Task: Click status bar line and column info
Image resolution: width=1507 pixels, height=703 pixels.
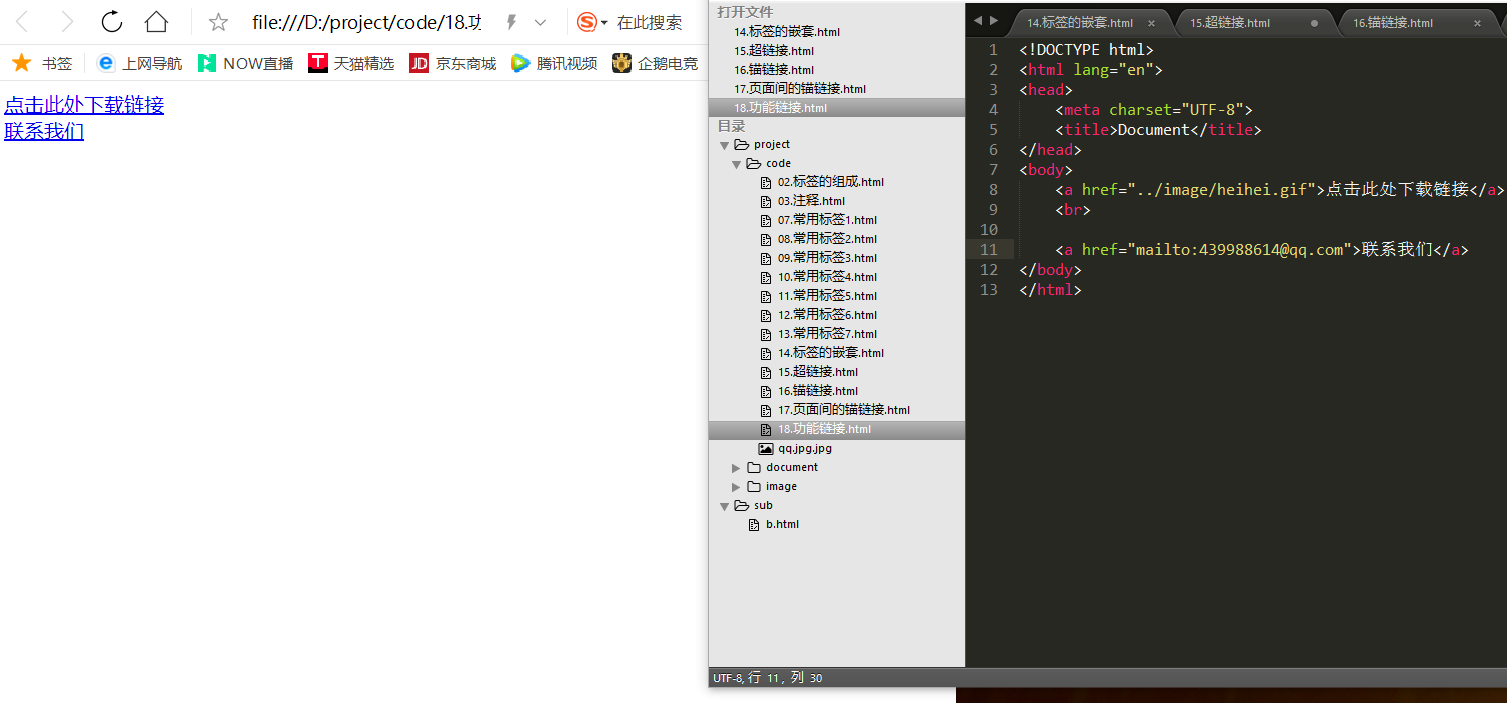Action: point(785,678)
